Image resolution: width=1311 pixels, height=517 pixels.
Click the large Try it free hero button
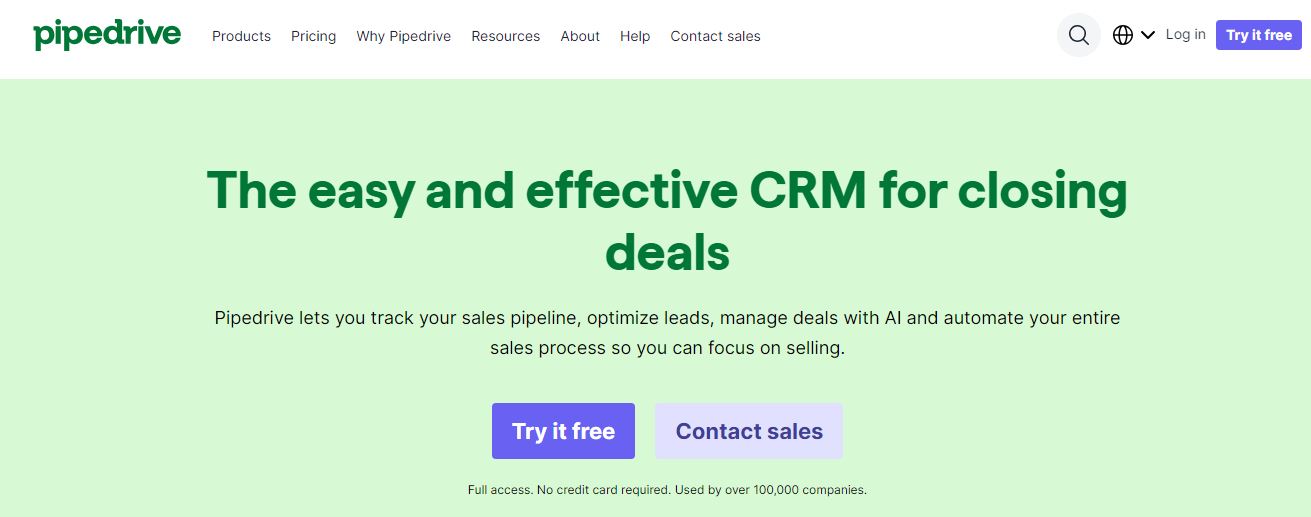click(563, 431)
